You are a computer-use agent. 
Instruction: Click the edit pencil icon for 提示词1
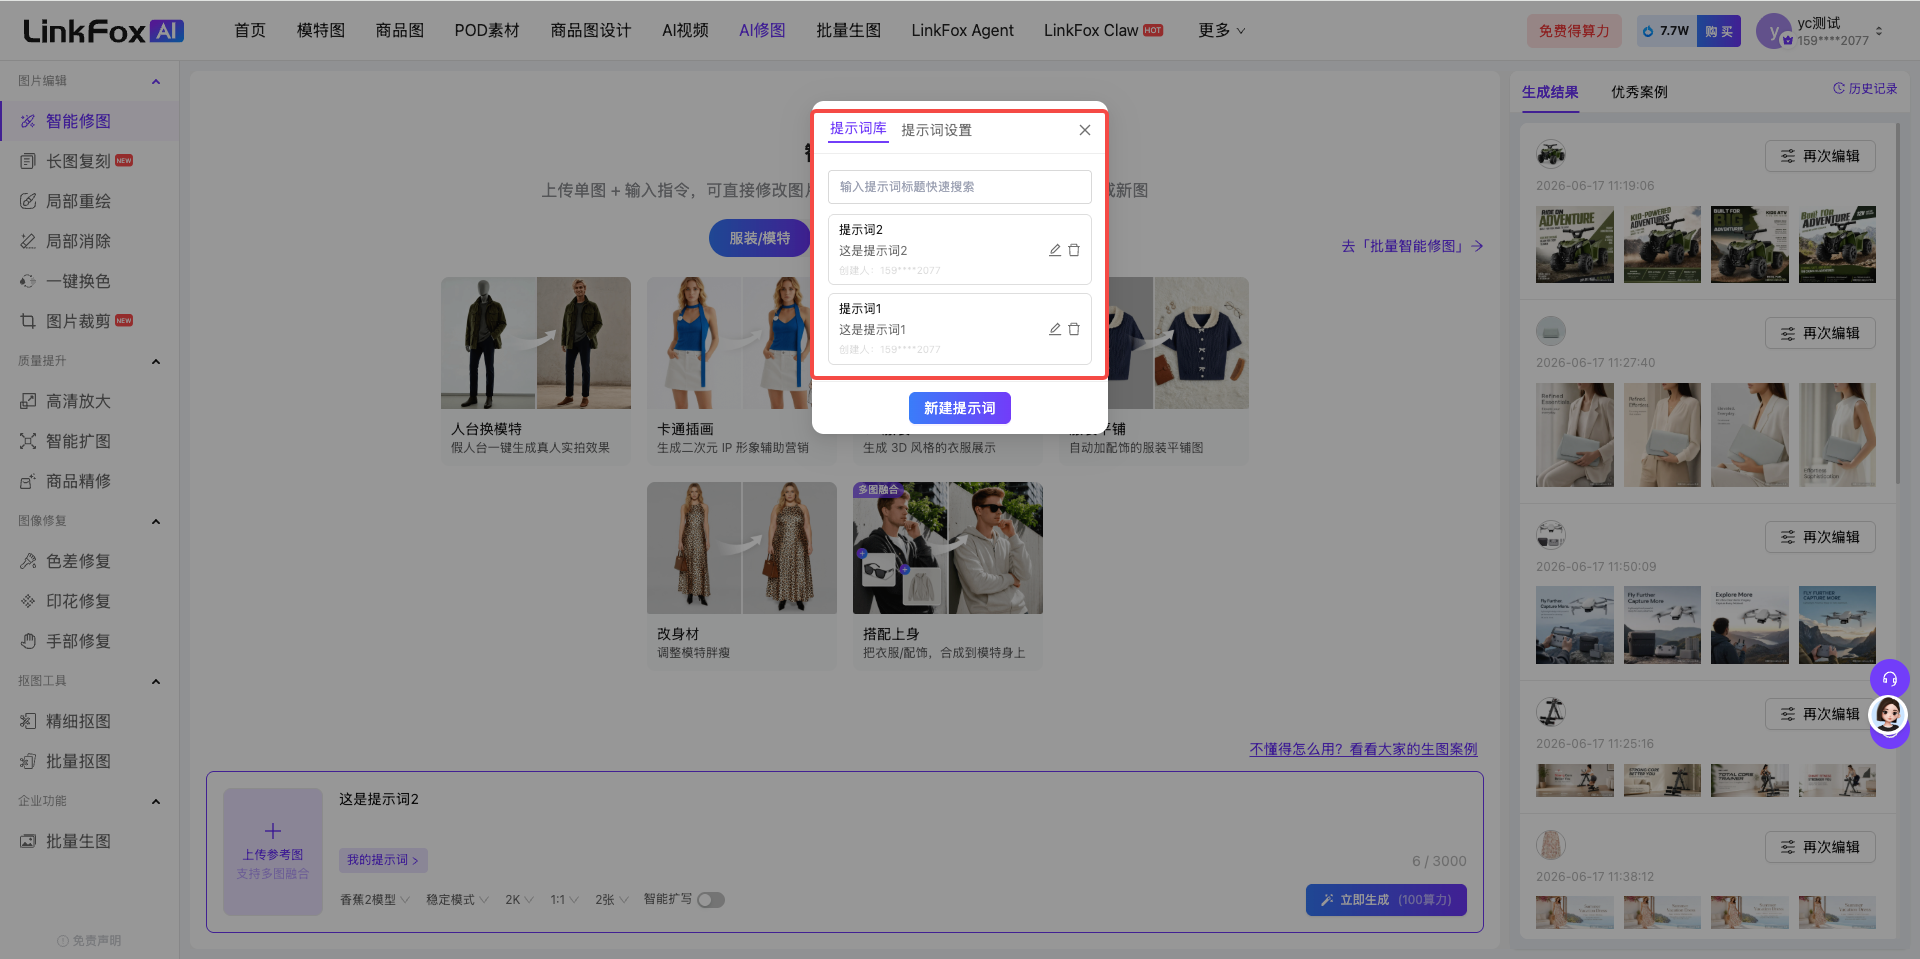coord(1055,329)
